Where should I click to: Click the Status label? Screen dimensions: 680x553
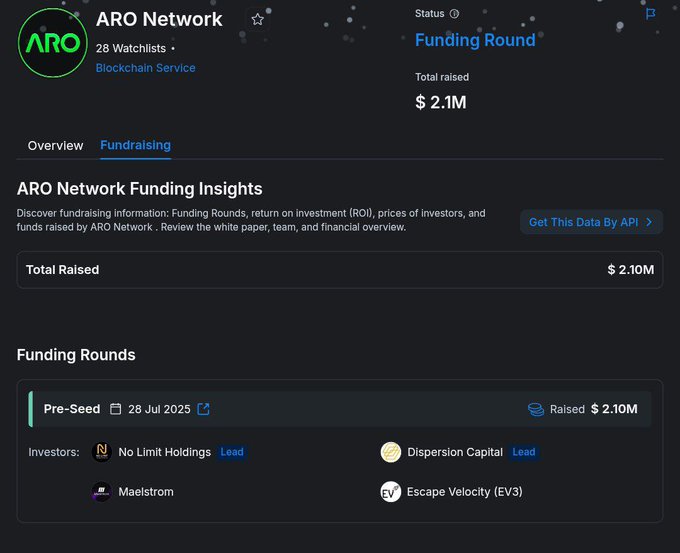click(430, 13)
